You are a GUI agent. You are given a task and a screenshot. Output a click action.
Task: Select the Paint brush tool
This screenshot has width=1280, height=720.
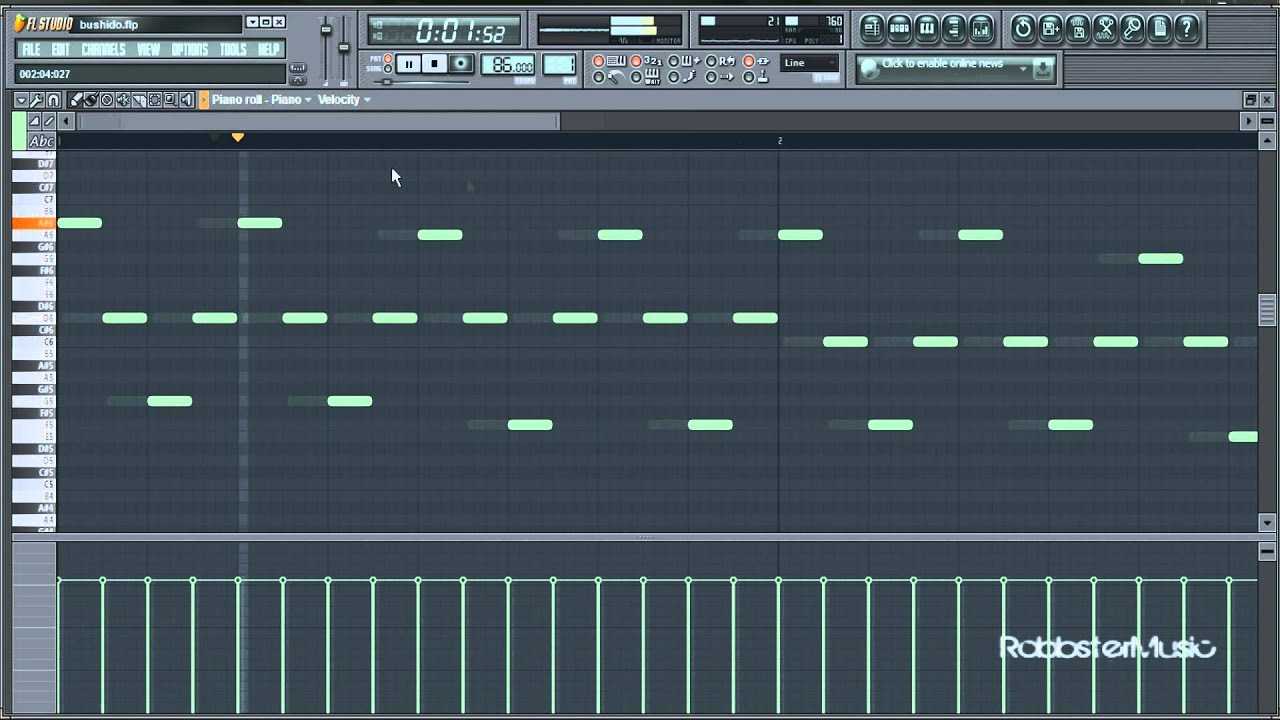coord(90,100)
